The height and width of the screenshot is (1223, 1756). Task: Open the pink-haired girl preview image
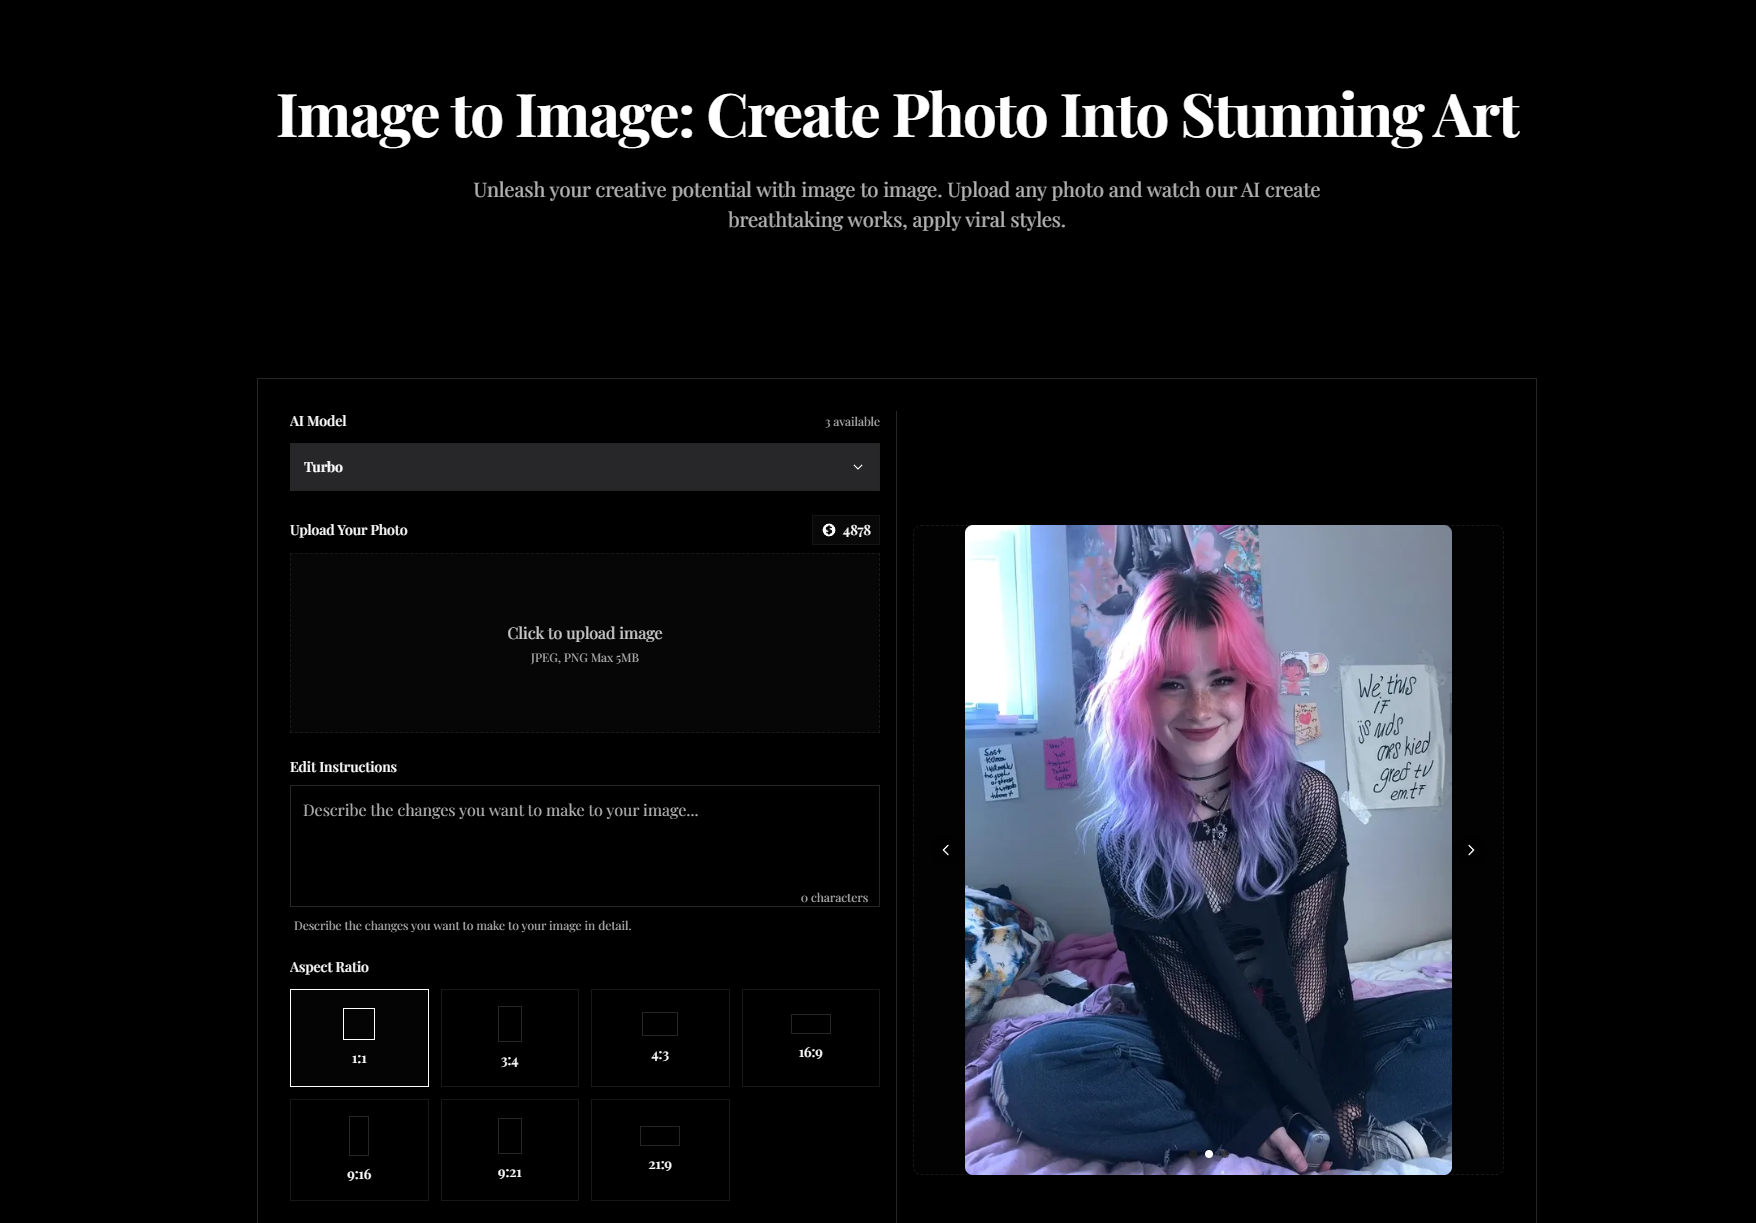(x=1208, y=800)
